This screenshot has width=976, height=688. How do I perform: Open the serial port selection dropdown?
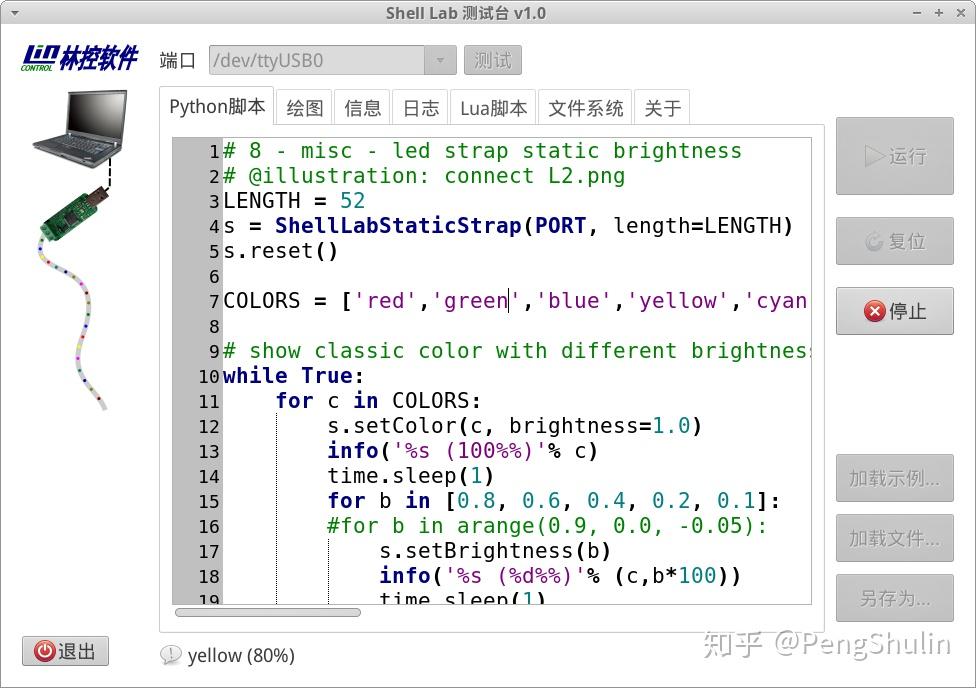pos(440,60)
